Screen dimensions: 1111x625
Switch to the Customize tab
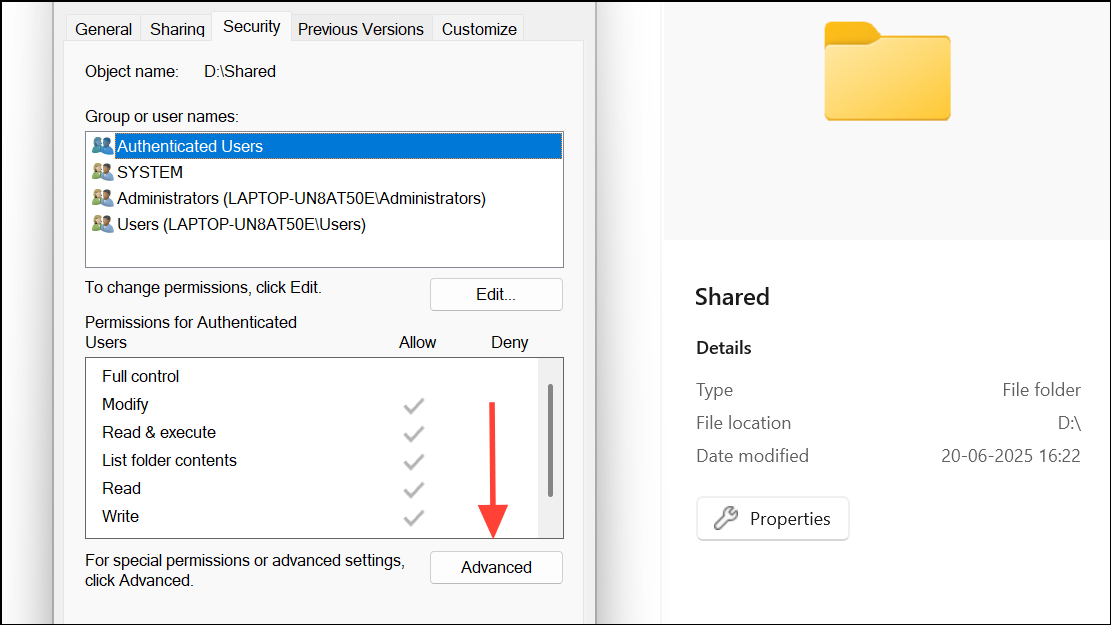479,29
